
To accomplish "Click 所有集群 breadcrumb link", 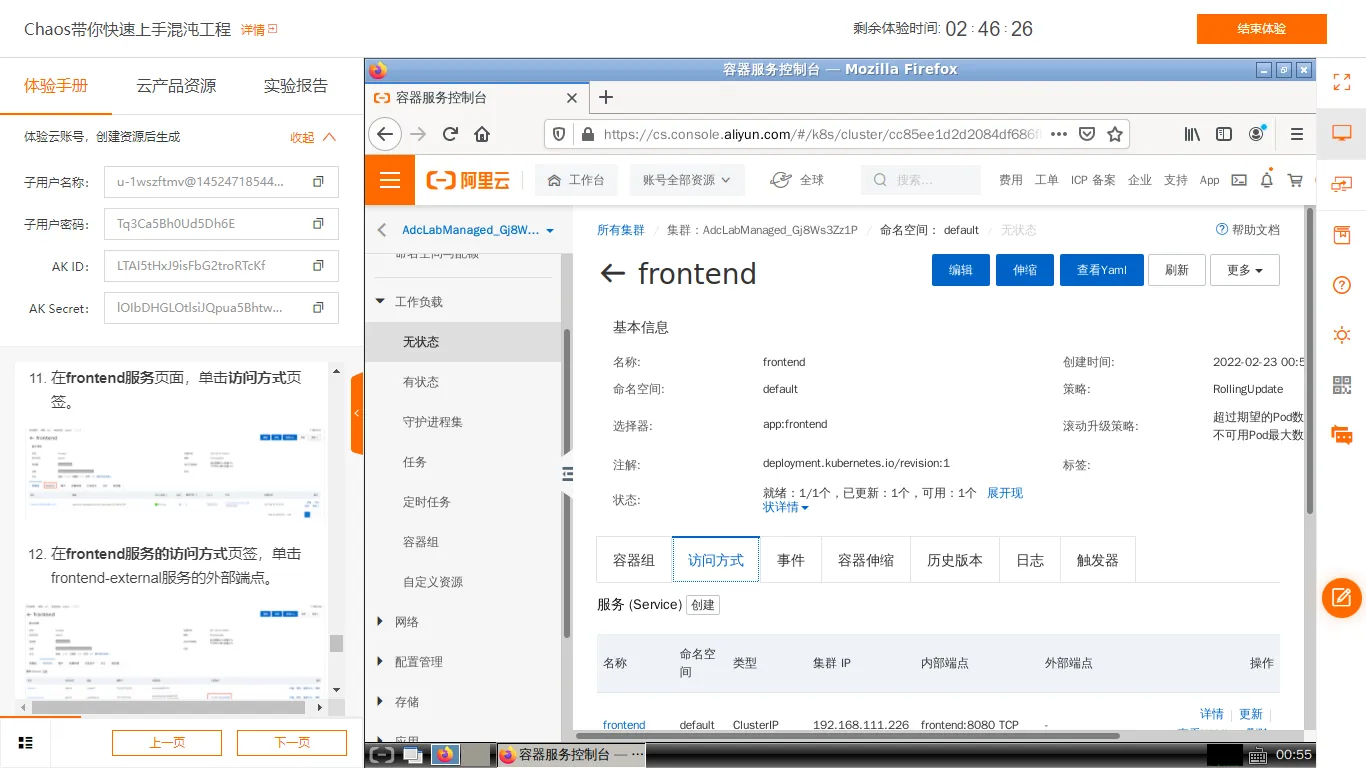I will pyautogui.click(x=621, y=230).
